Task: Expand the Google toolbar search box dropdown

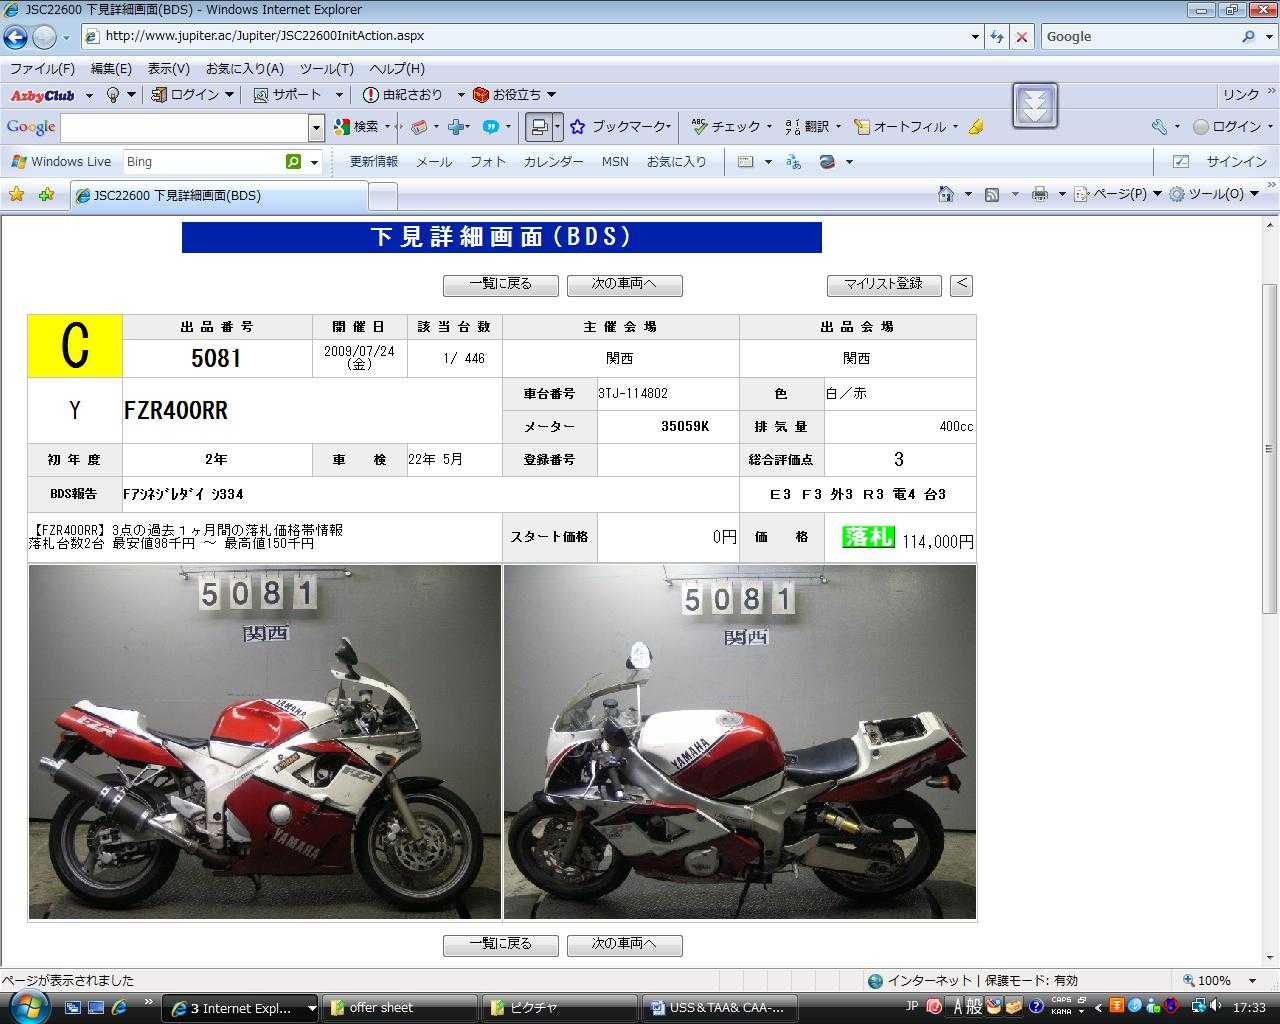Action: coord(316,127)
